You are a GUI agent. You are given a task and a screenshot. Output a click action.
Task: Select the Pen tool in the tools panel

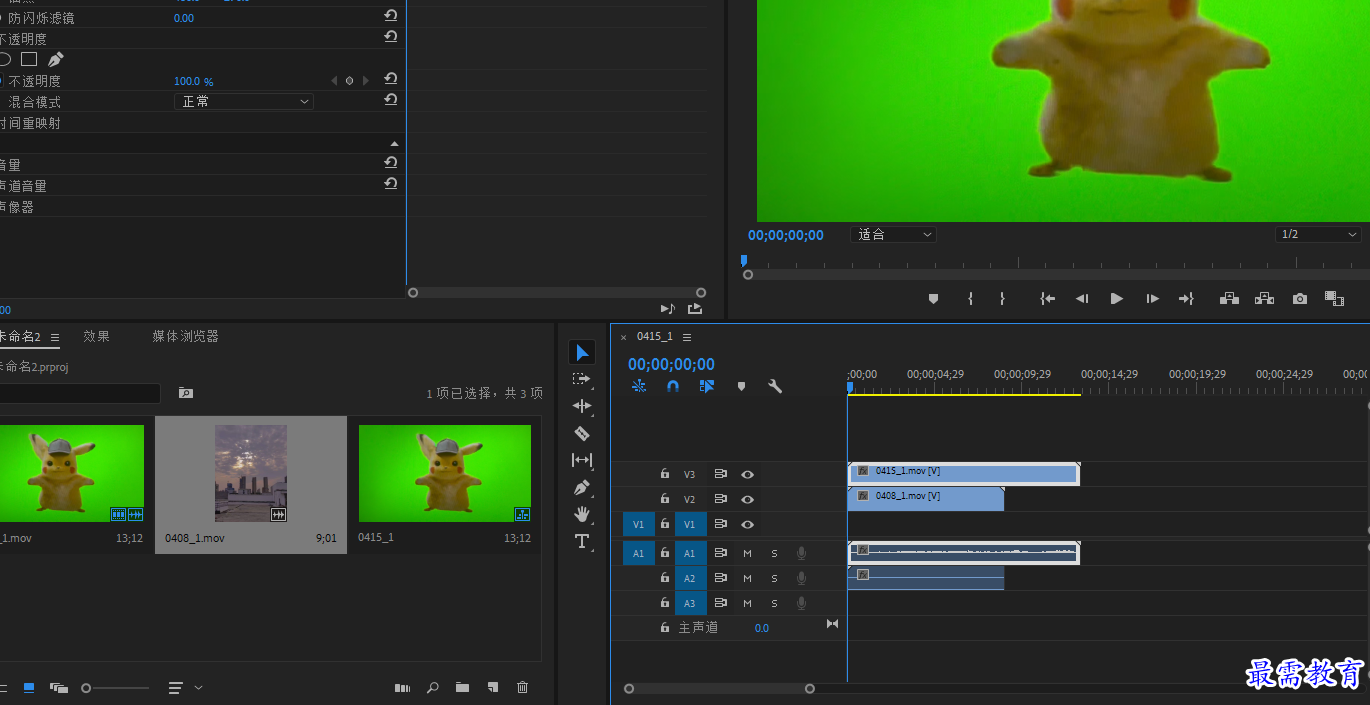click(582, 487)
